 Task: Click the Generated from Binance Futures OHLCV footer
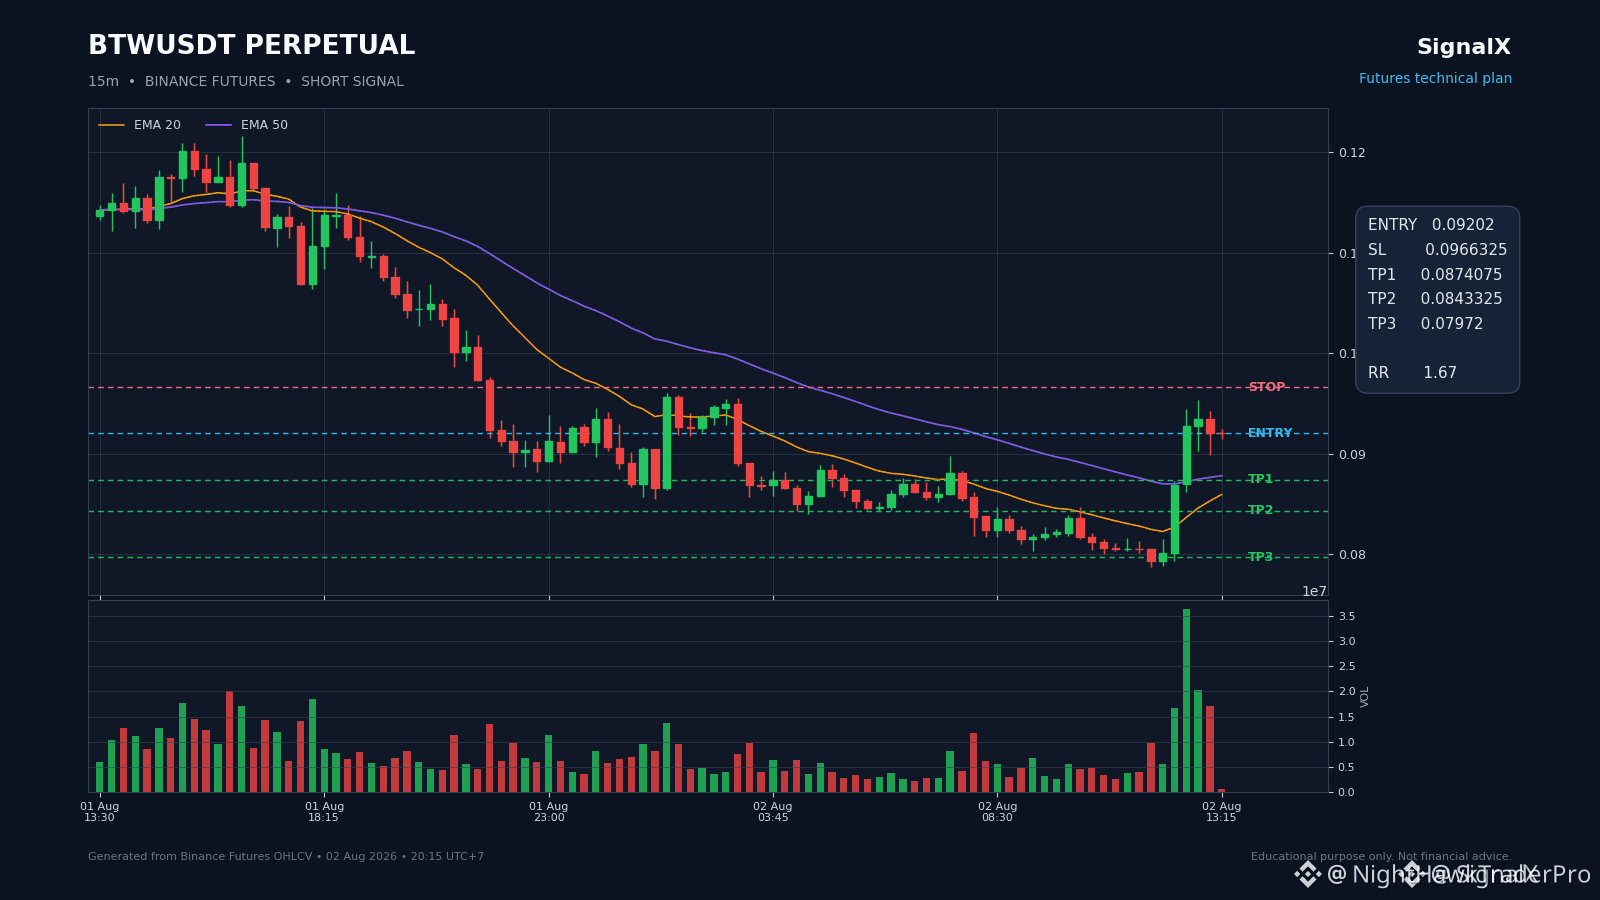(x=286, y=857)
